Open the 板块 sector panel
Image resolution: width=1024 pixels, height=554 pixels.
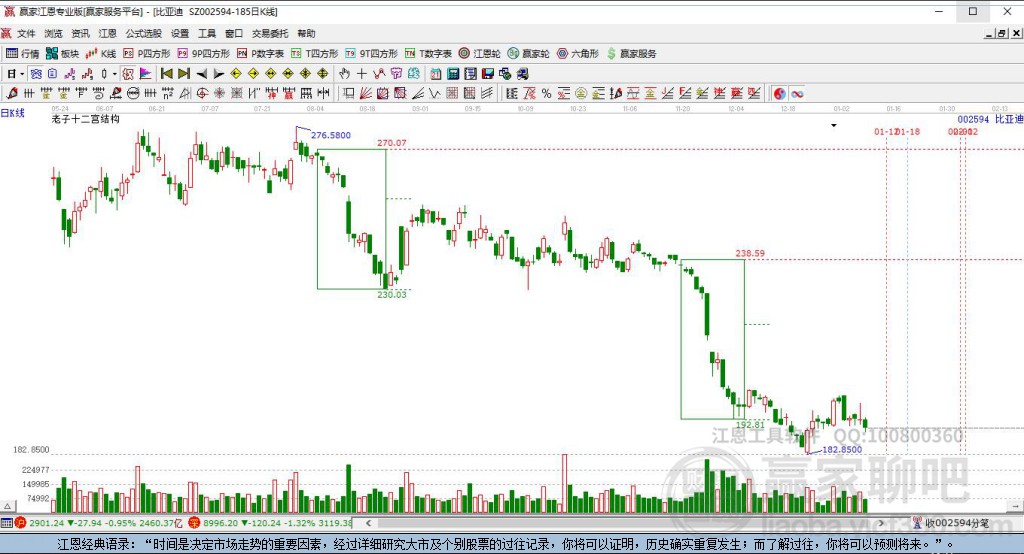[x=63, y=54]
